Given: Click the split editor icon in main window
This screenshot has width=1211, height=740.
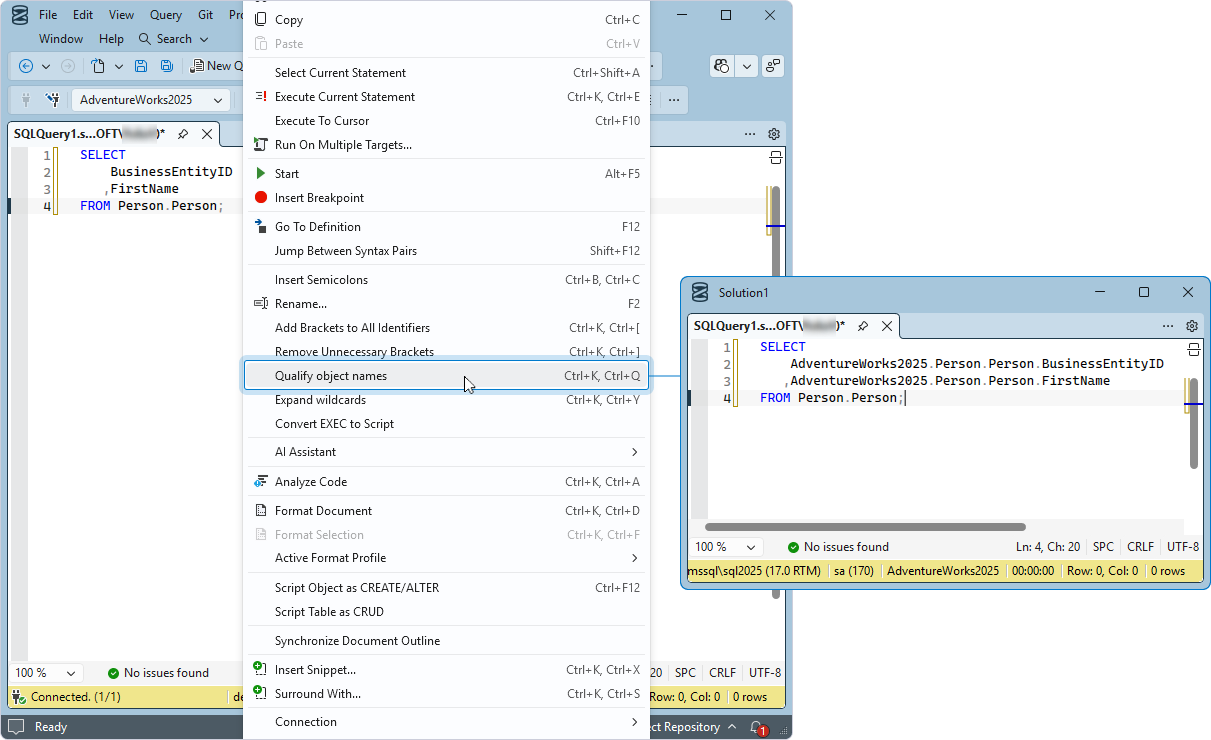Looking at the screenshot, I should (x=775, y=157).
